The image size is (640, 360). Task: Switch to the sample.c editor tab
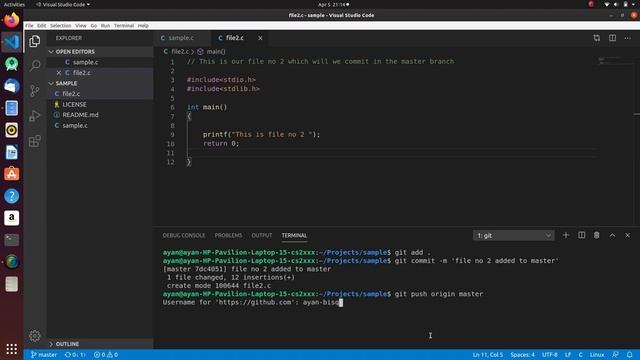coord(182,38)
